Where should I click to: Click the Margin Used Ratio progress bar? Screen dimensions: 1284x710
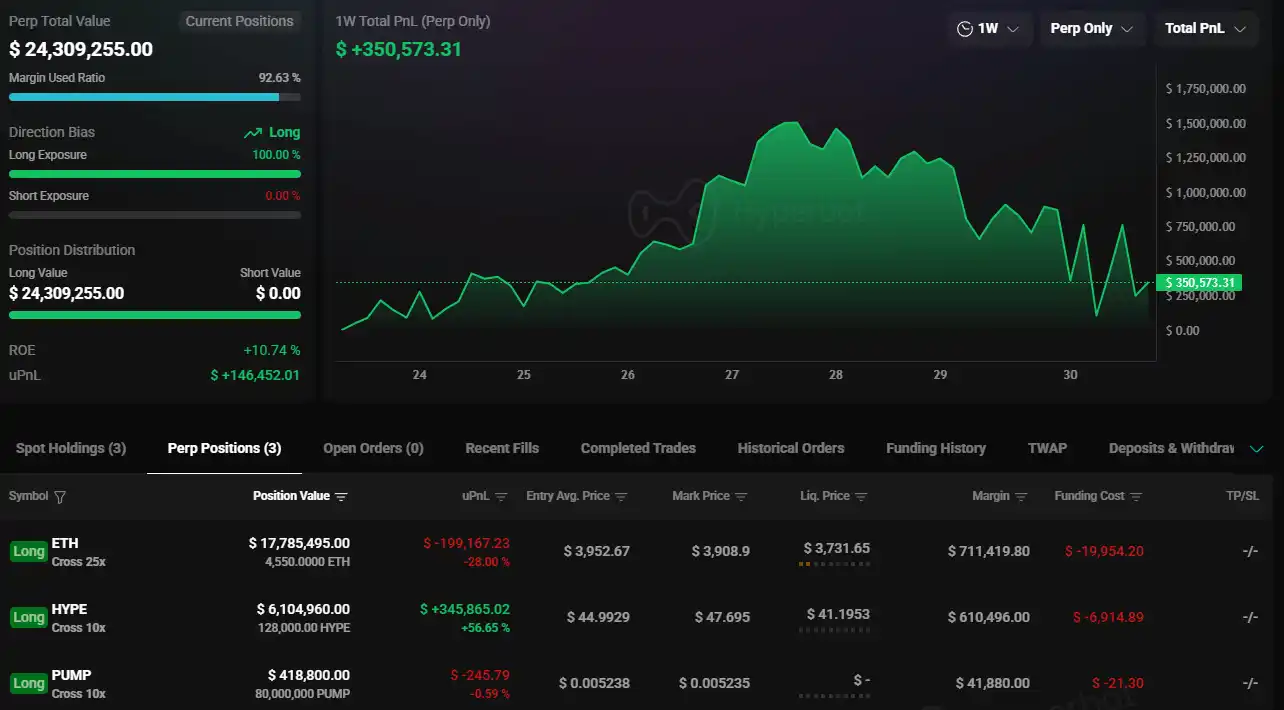point(154,97)
